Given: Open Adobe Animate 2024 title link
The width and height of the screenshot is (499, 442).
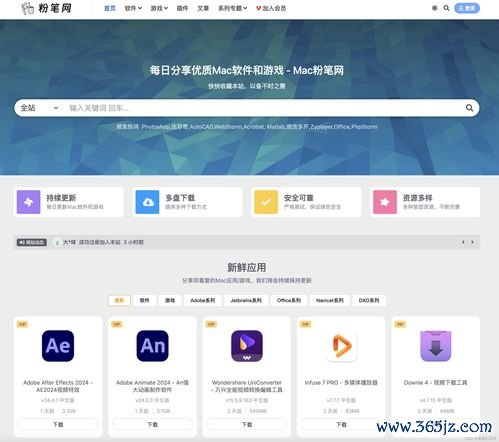Looking at the screenshot, I should coord(153,386).
